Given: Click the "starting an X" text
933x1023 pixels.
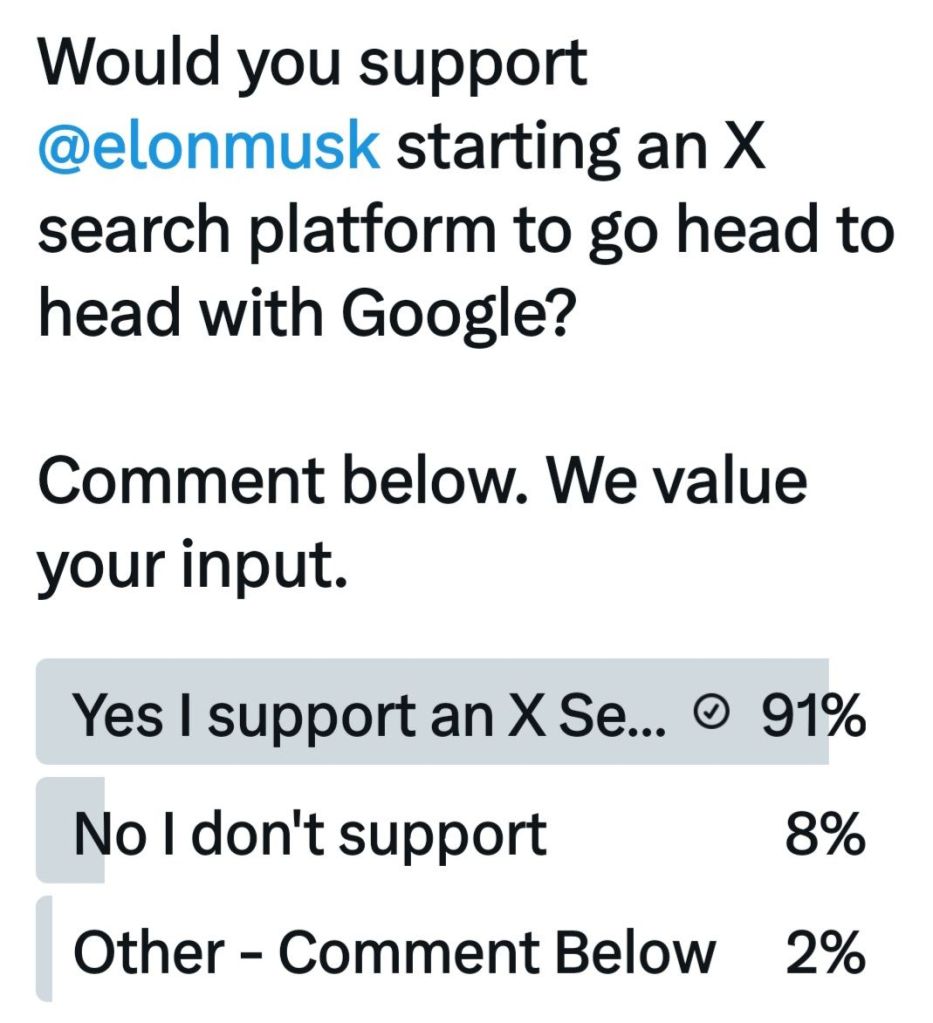Looking at the screenshot, I should tap(580, 146).
